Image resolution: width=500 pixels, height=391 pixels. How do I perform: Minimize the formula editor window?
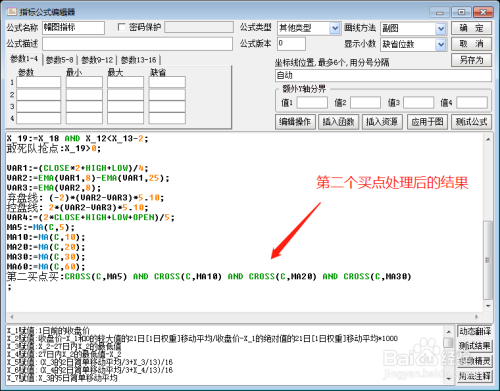[x=440, y=12]
